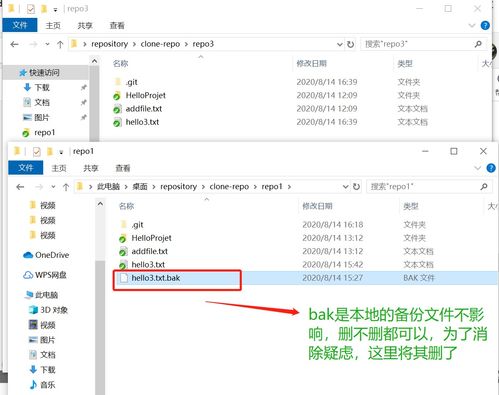Open quick access toolbar dropdown in repo3 window
This screenshot has height=395, width=499.
[55, 10]
